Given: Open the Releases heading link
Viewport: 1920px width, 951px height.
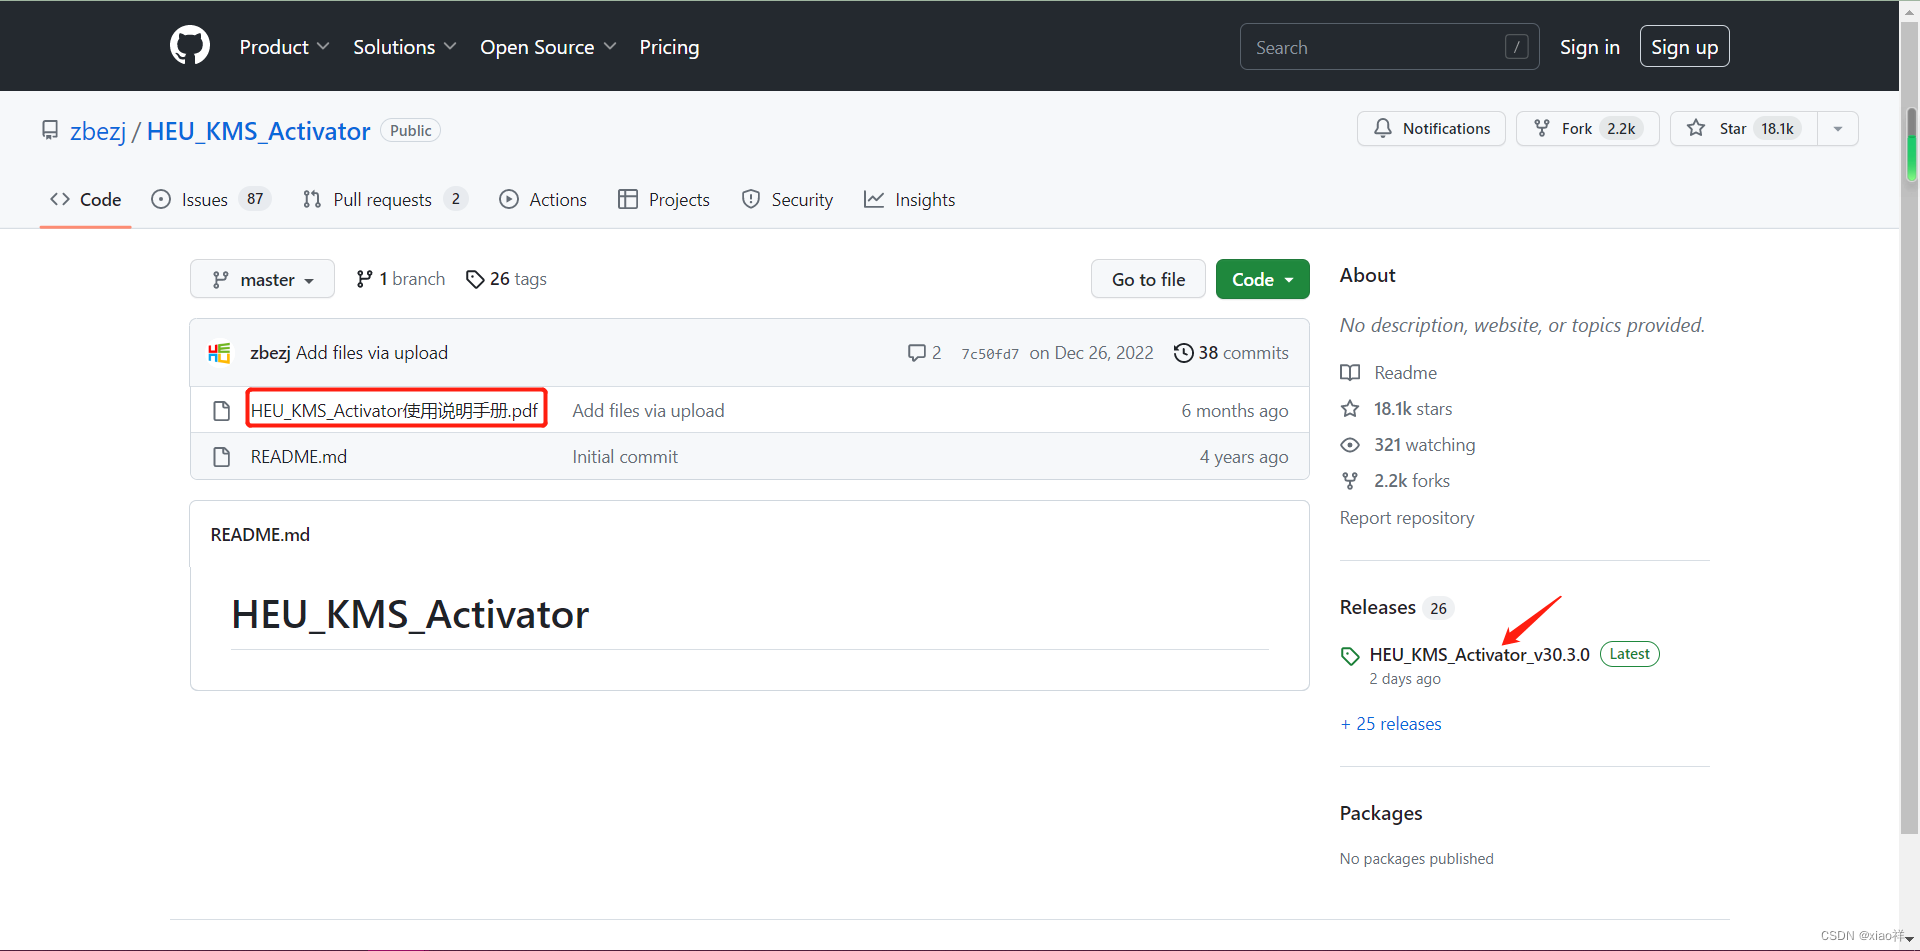Looking at the screenshot, I should (x=1378, y=608).
